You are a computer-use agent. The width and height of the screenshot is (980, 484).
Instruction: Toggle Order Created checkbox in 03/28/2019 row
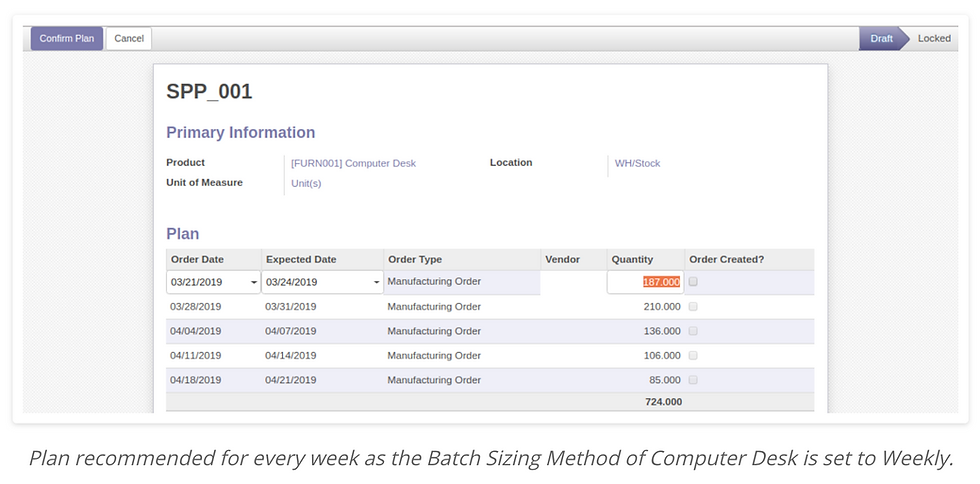(x=693, y=306)
